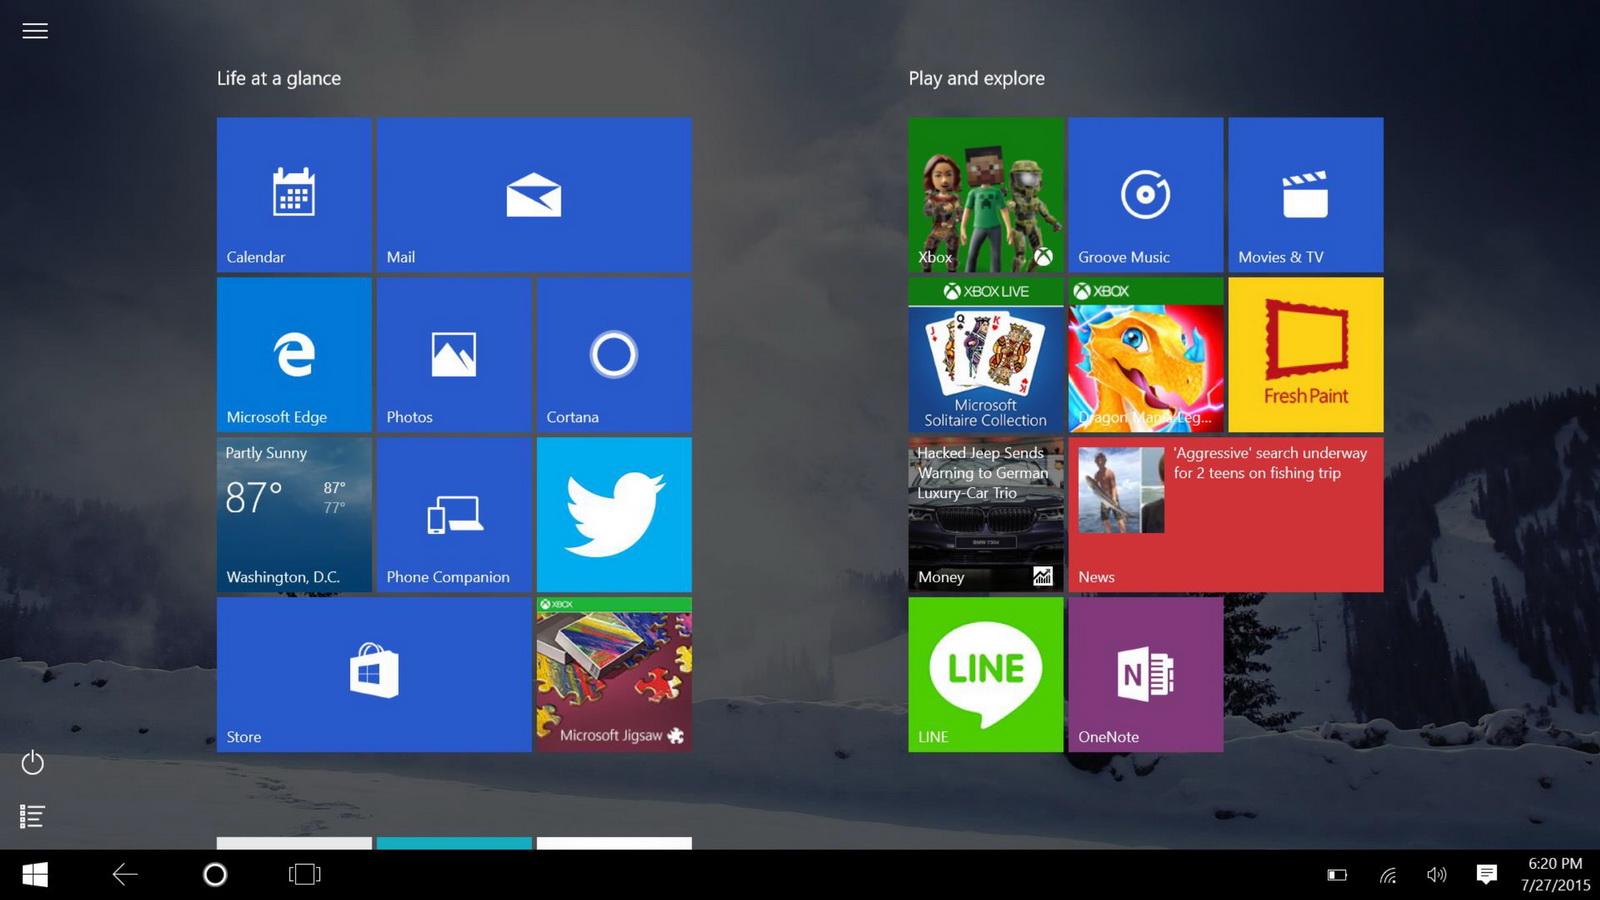This screenshot has width=1600, height=900.
Task: Open the hamburger menu at top left
Action: click(x=35, y=31)
